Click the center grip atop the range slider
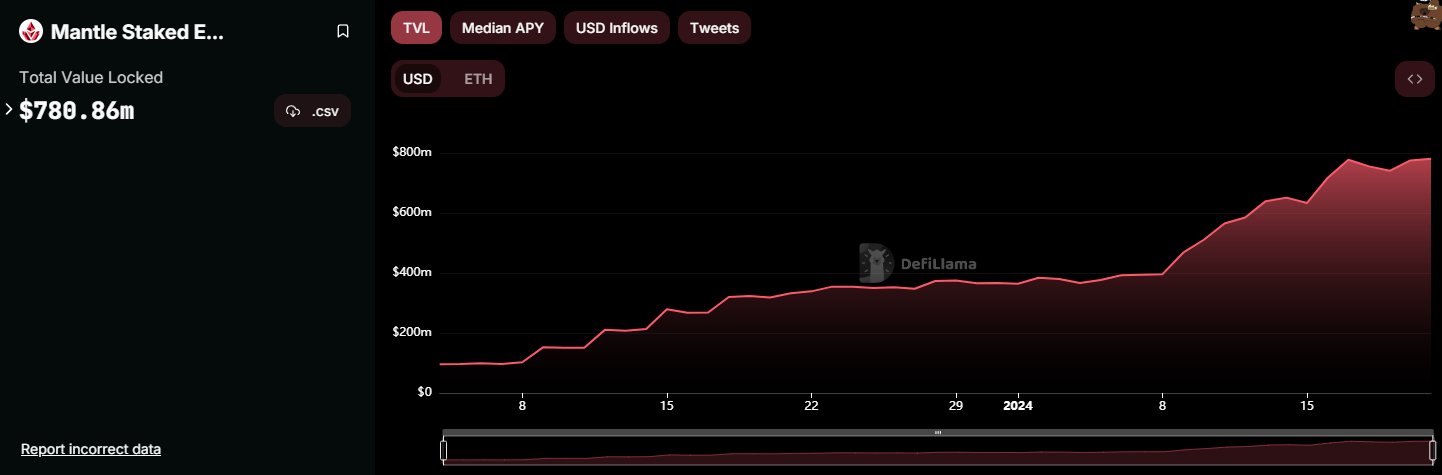Image resolution: width=1442 pixels, height=475 pixels. point(937,433)
